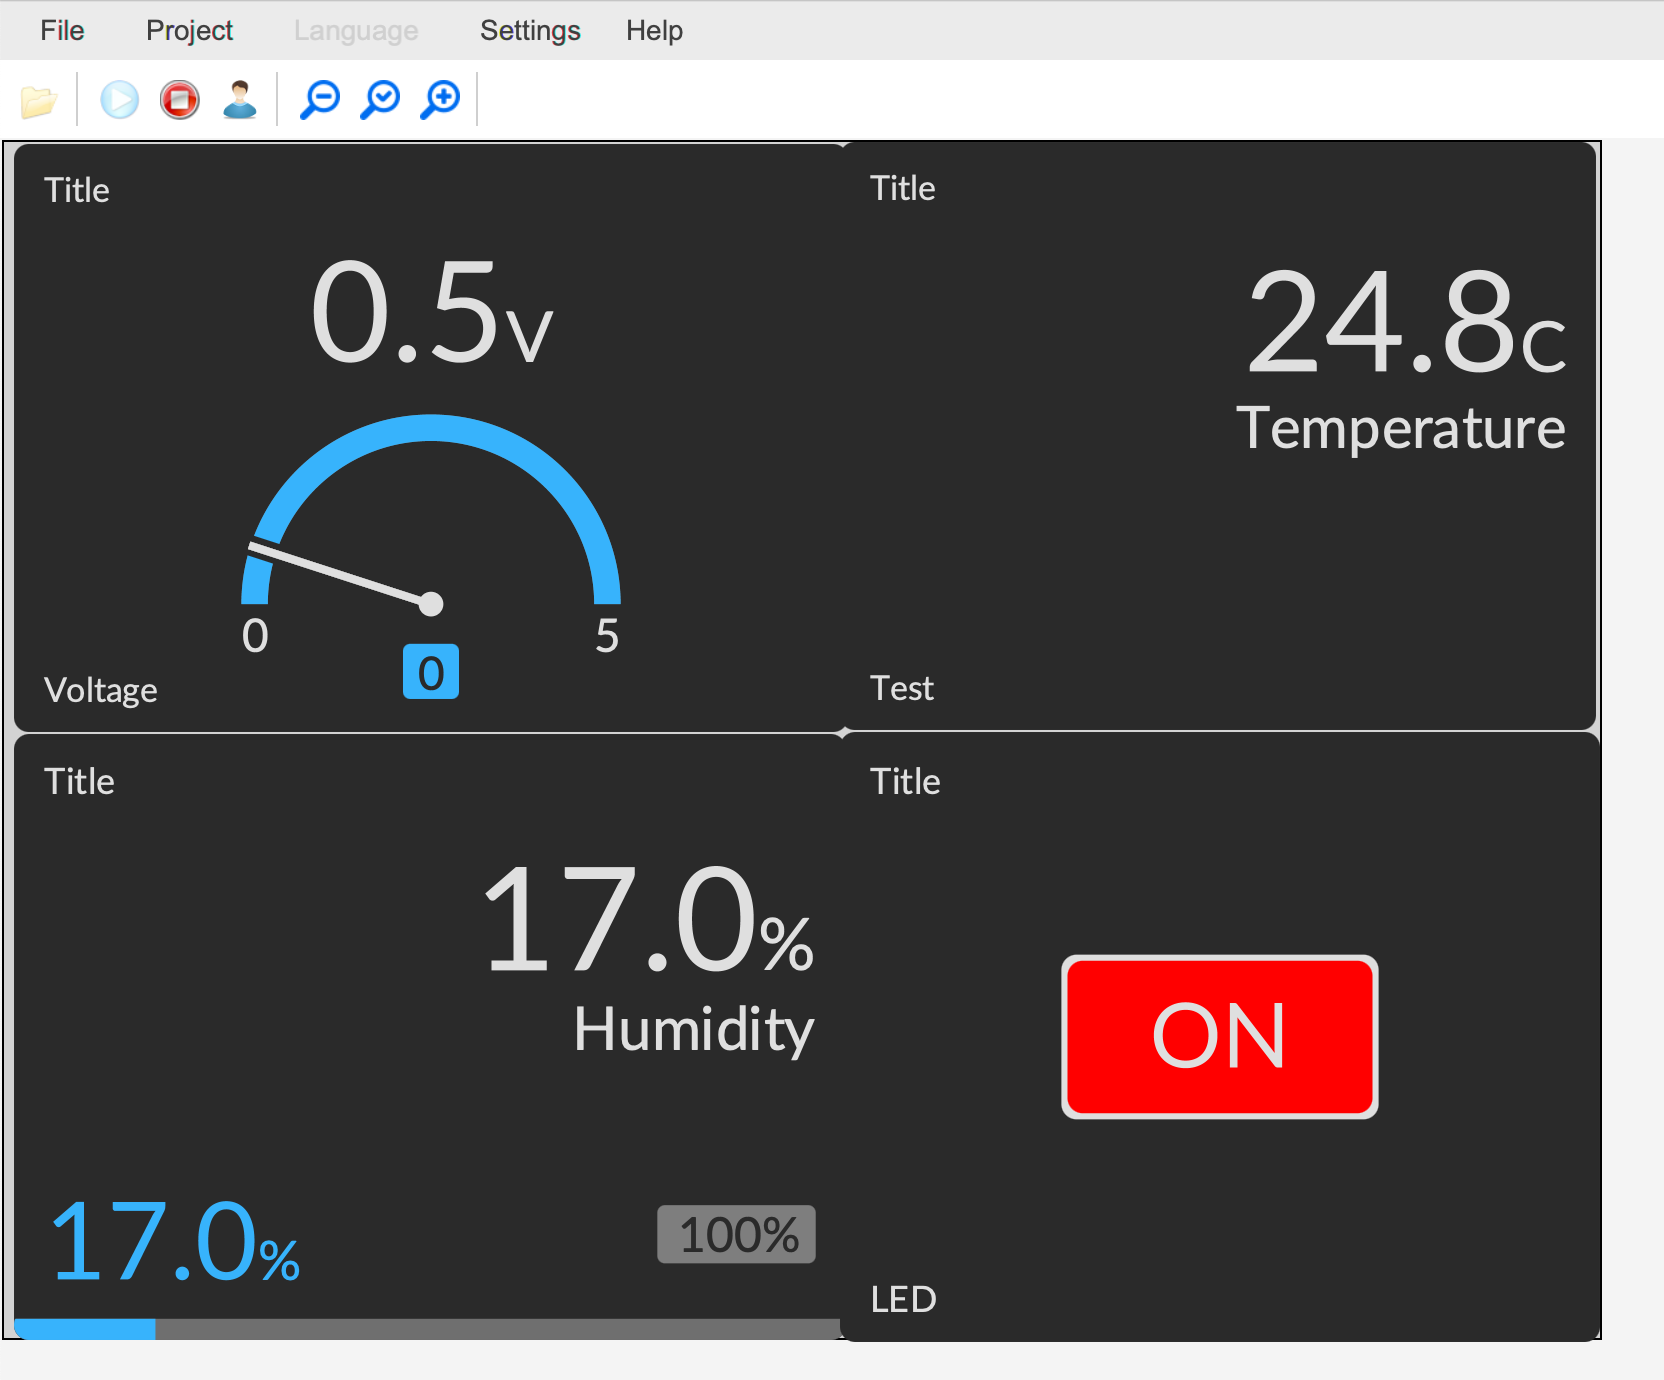Zoom in using the plus magnifier
Image resolution: width=1664 pixels, height=1380 pixels.
[x=441, y=100]
